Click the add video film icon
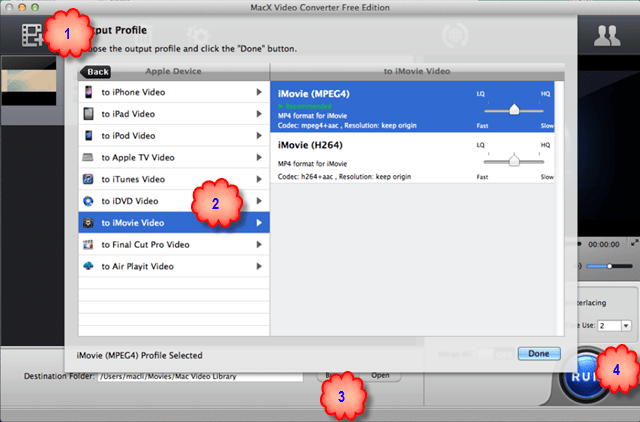The width and height of the screenshot is (640, 422). tap(32, 35)
